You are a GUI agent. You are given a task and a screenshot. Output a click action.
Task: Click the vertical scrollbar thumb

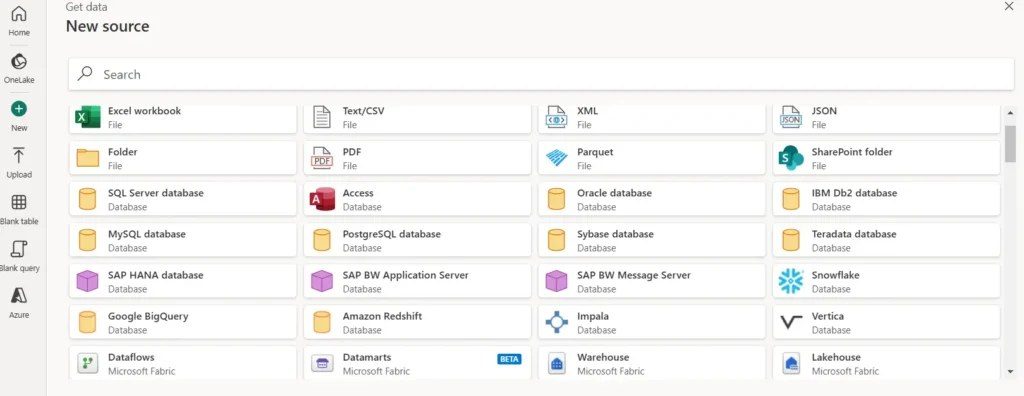1010,144
